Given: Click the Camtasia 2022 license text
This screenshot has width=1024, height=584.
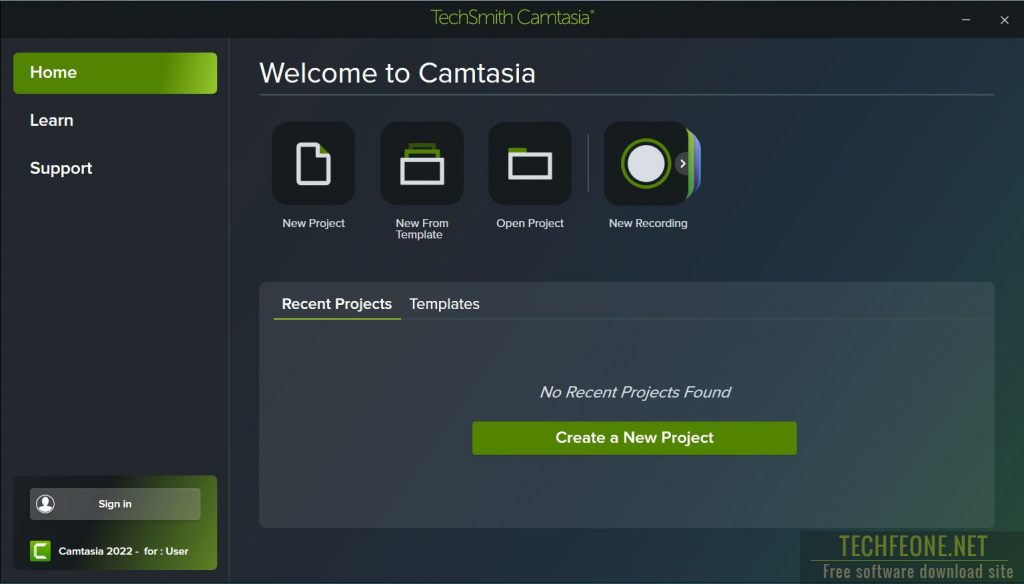Looking at the screenshot, I should click(x=123, y=551).
